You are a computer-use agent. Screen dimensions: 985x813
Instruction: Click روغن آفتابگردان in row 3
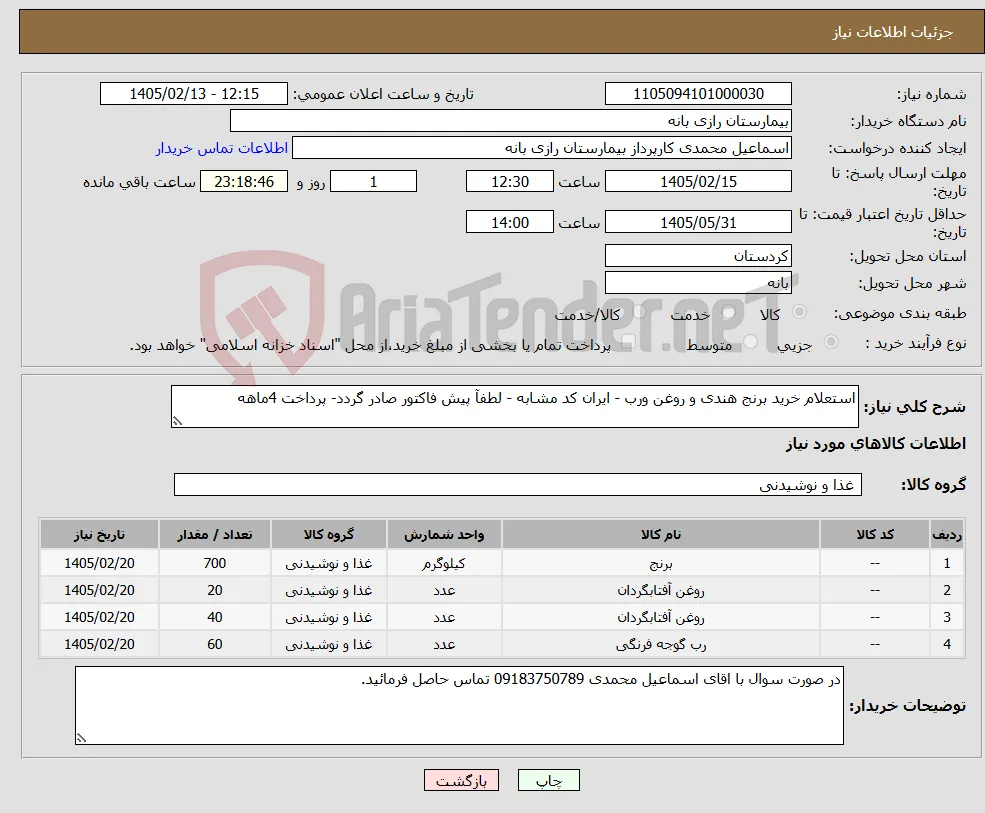[660, 618]
